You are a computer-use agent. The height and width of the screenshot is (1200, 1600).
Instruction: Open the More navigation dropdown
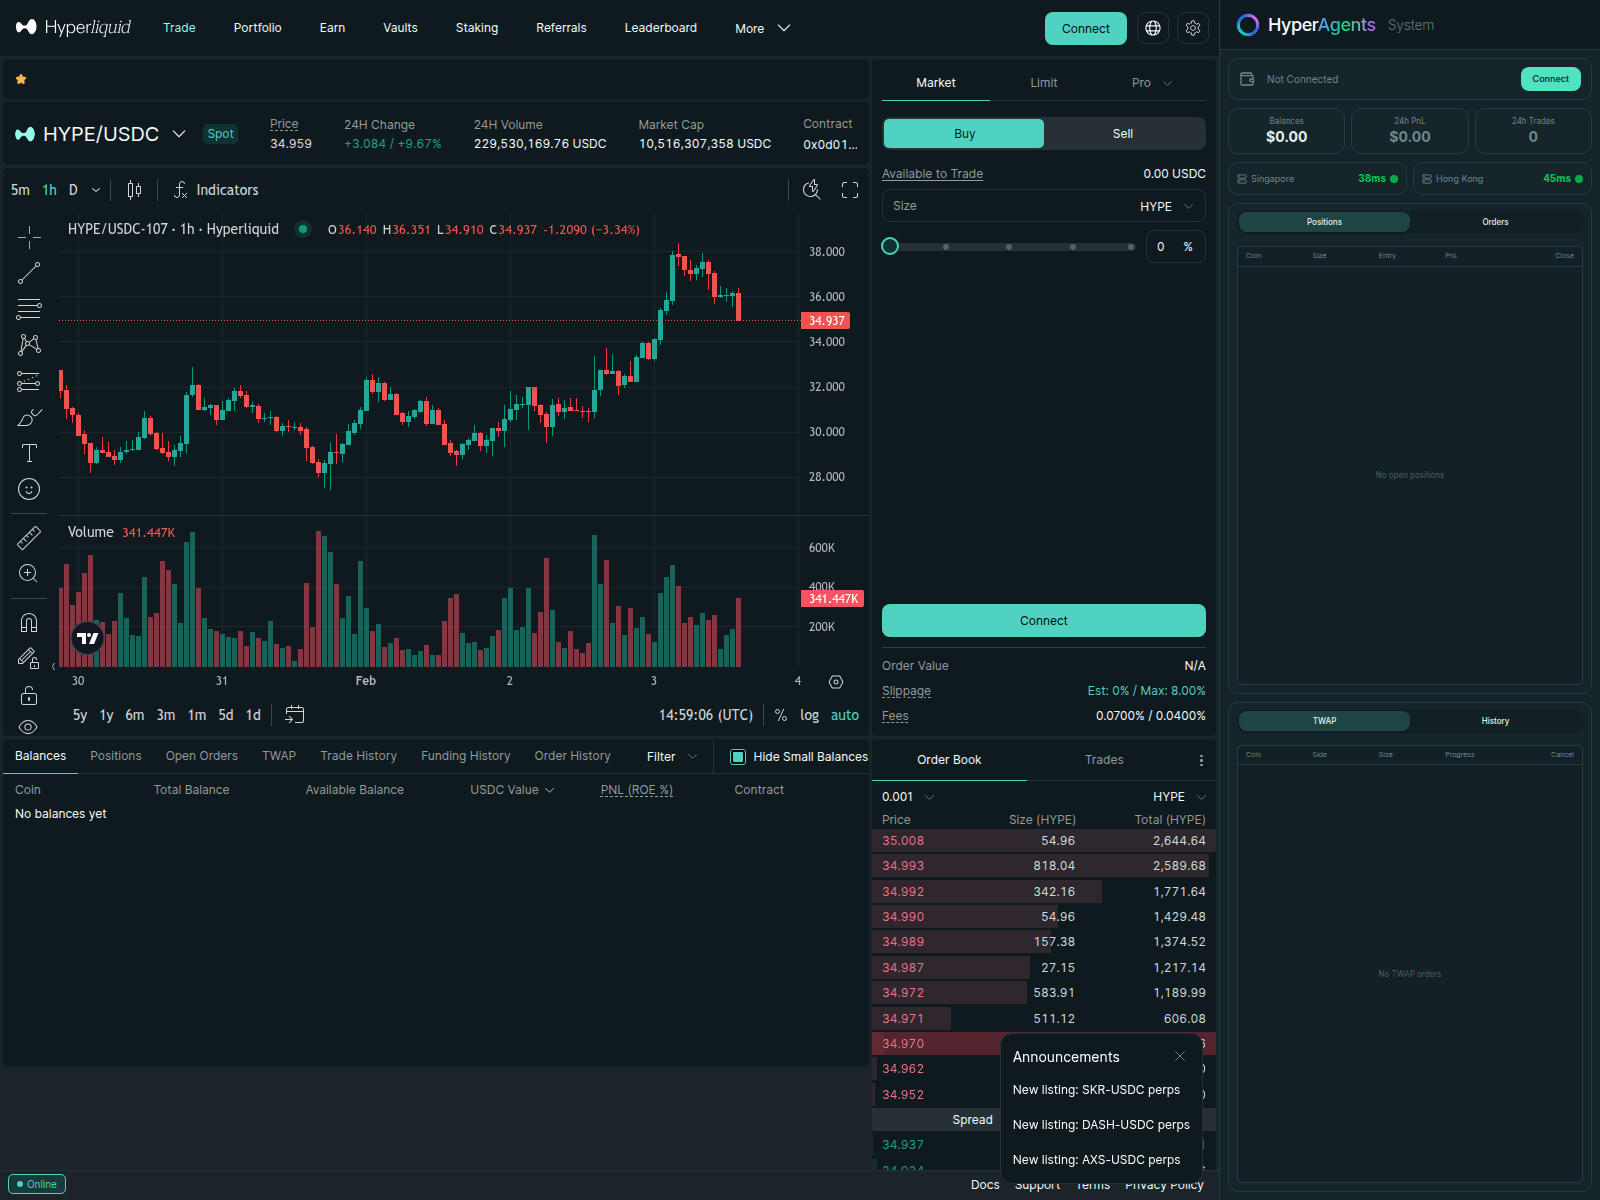(762, 28)
